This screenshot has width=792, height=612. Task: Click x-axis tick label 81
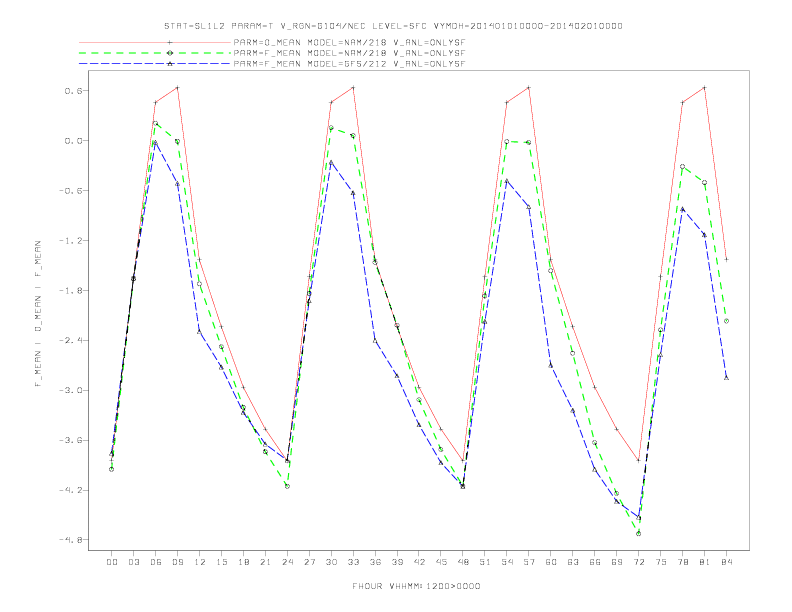coord(705,562)
